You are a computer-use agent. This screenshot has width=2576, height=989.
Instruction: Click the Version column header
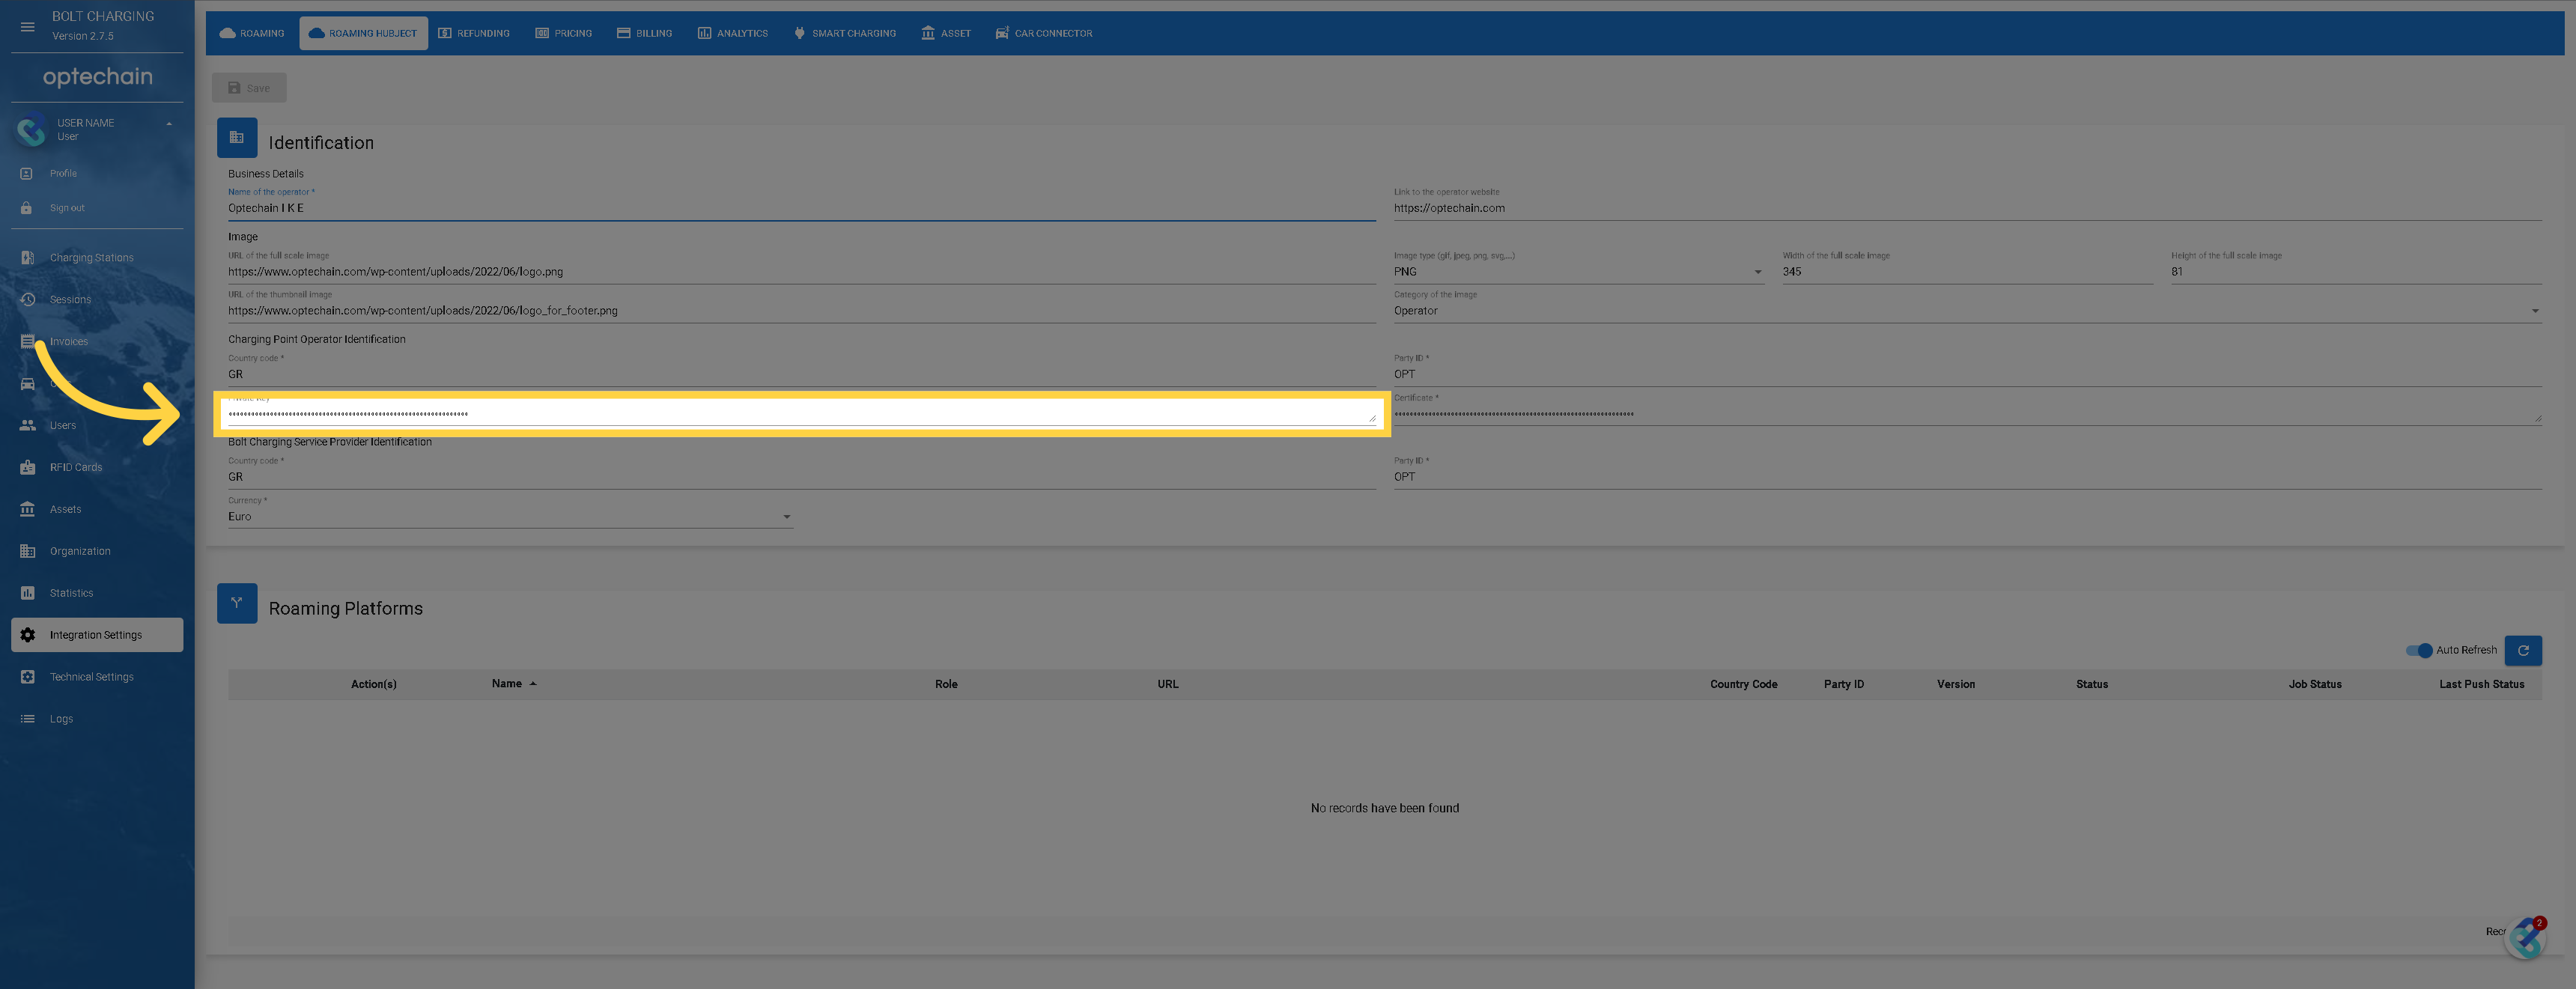[1955, 684]
